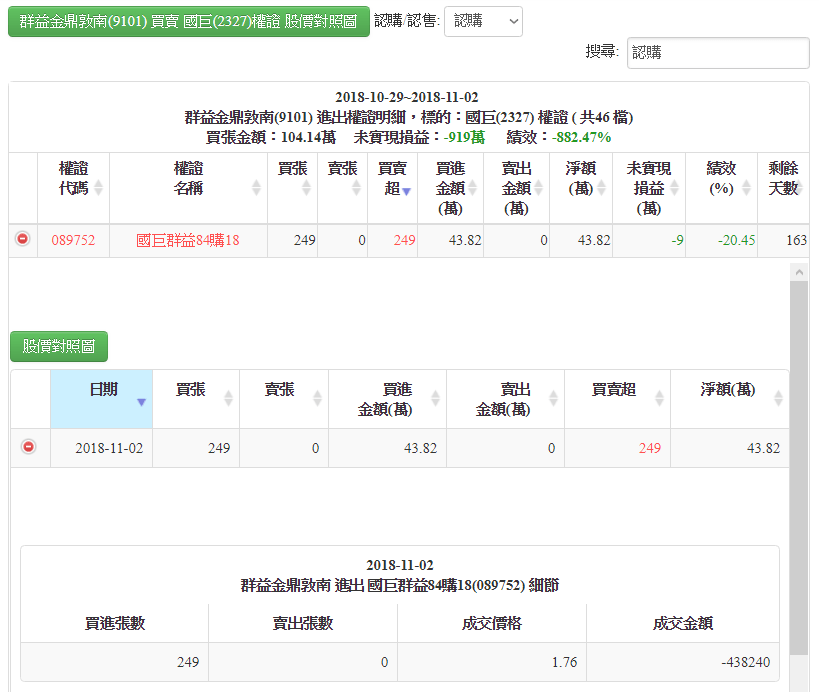Sort lower table by 淨額(萬) column
819x692 pixels.
[728, 390]
